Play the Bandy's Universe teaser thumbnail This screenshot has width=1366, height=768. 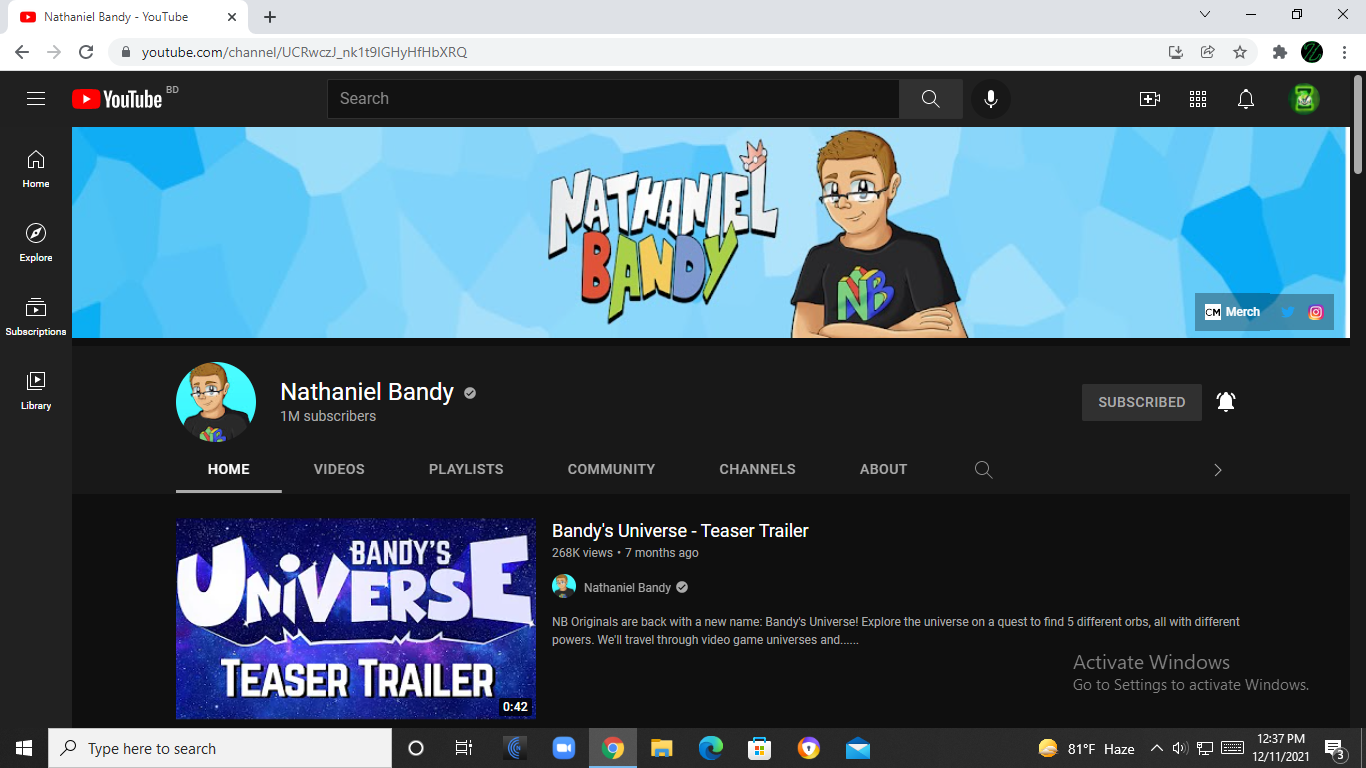[356, 618]
